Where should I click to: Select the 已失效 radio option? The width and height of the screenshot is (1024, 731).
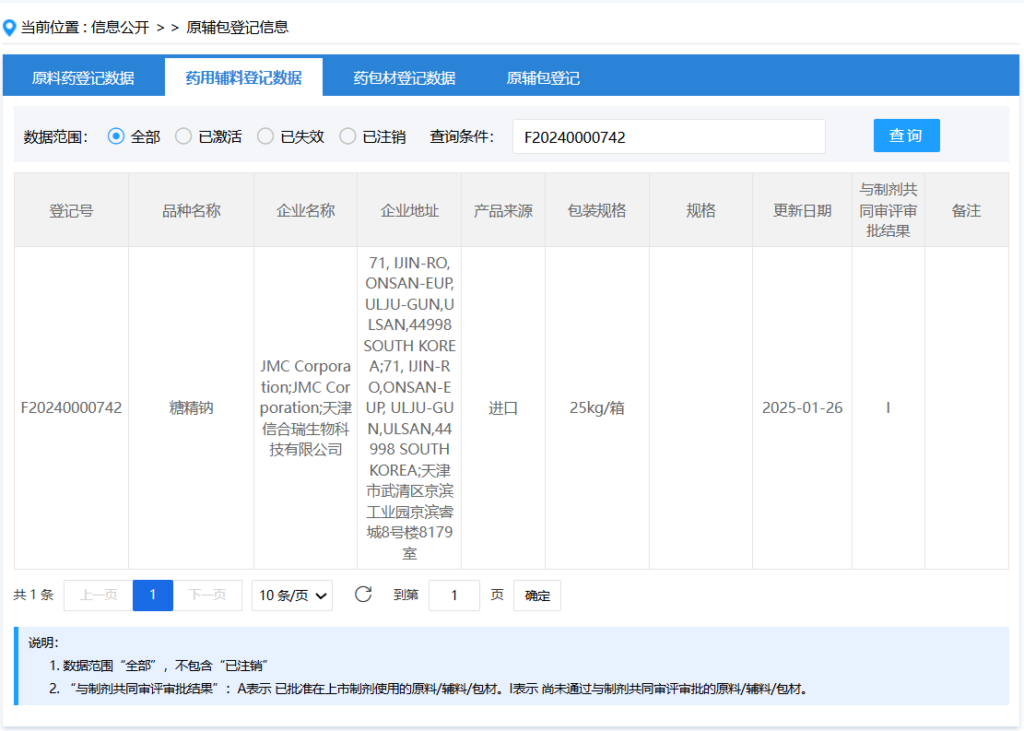pos(265,137)
